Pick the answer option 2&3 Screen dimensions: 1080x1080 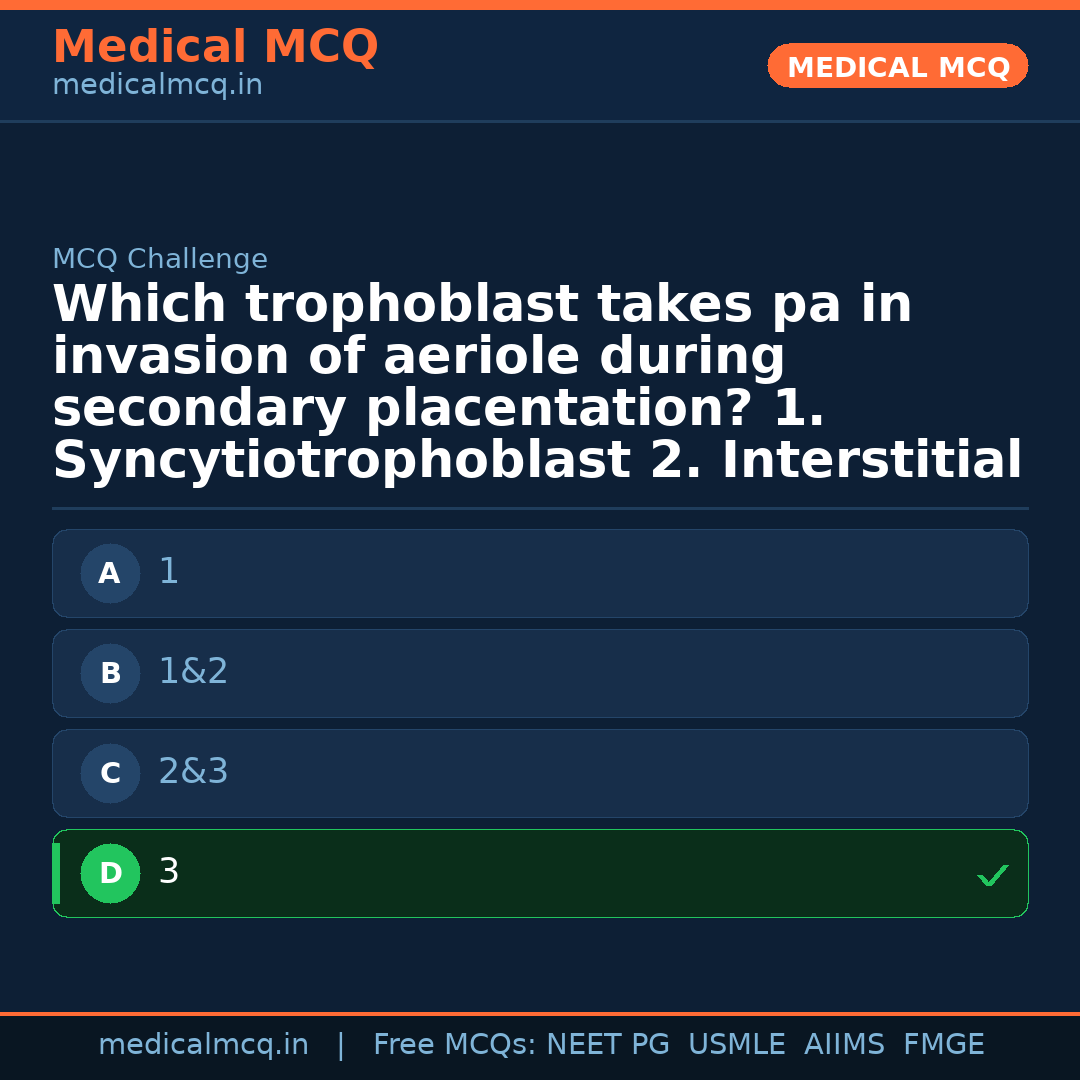(x=540, y=773)
